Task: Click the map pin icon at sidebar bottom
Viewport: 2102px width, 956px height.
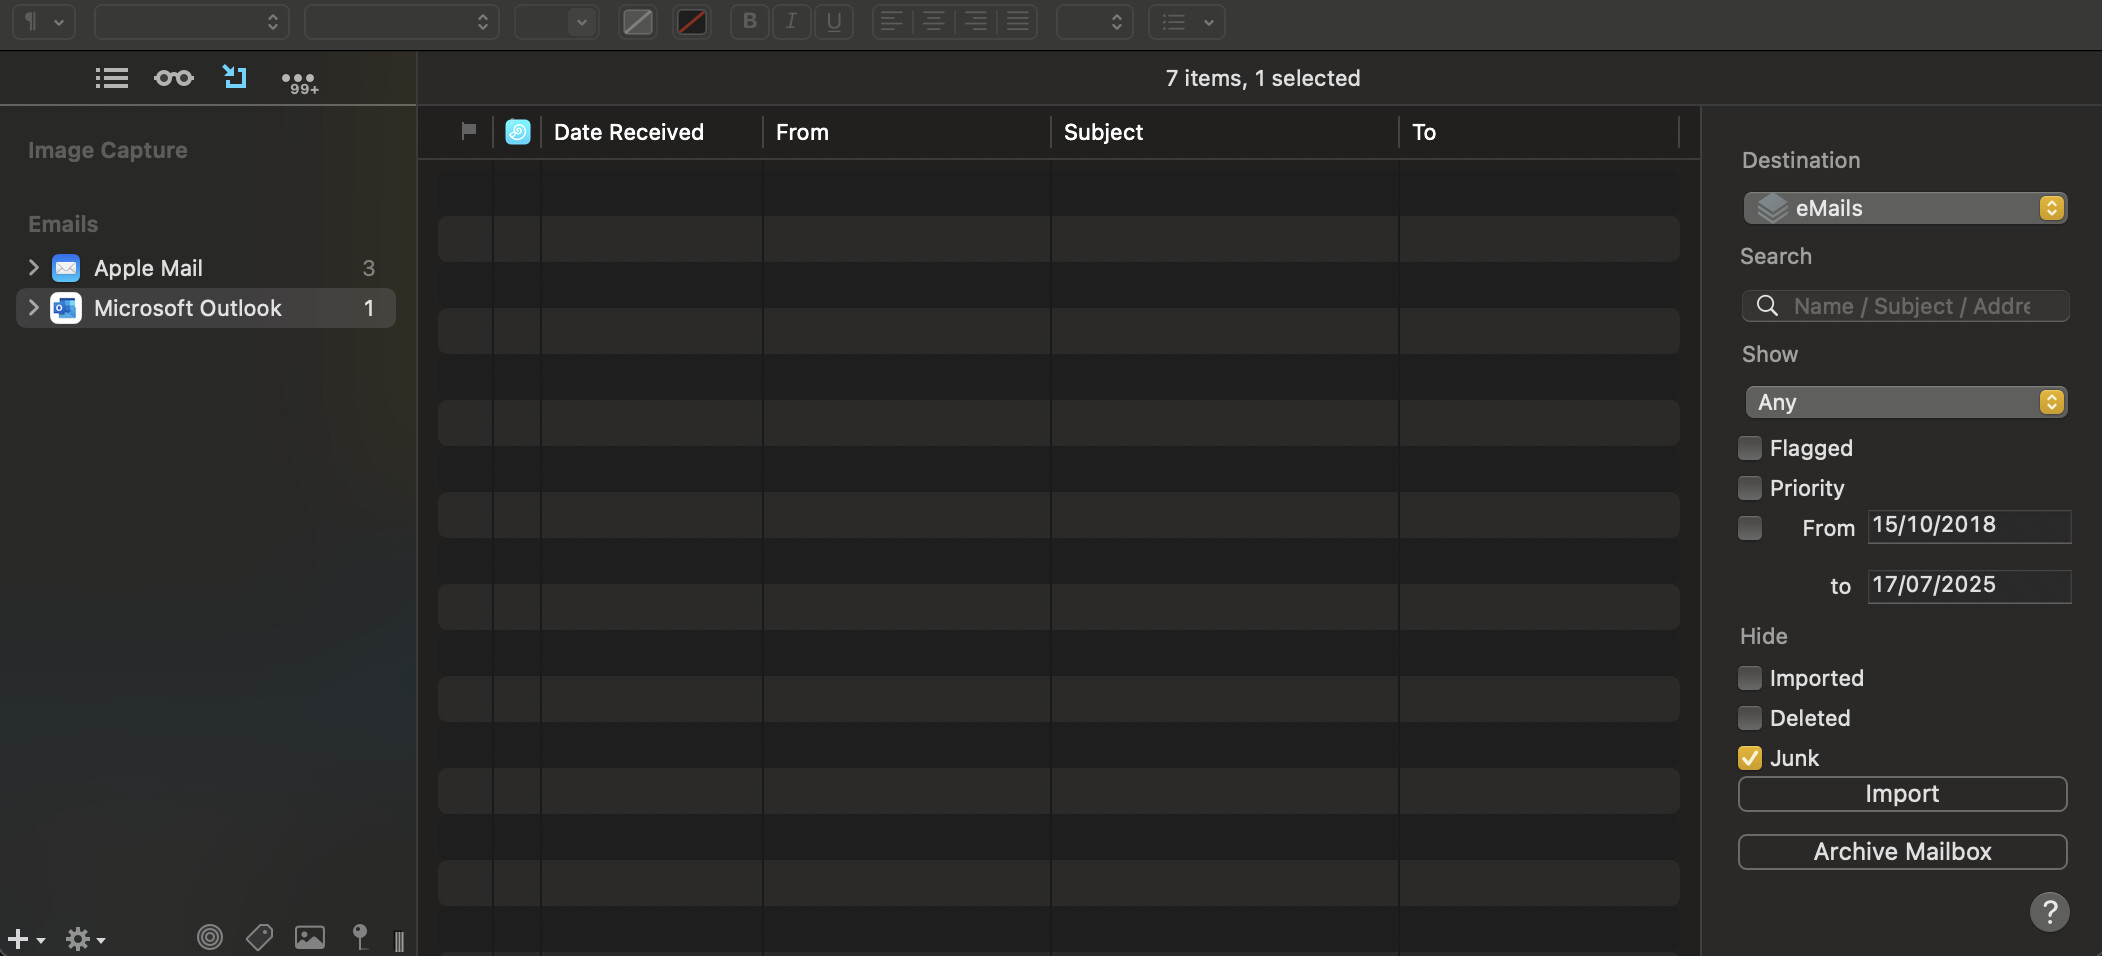Action: pos(360,937)
